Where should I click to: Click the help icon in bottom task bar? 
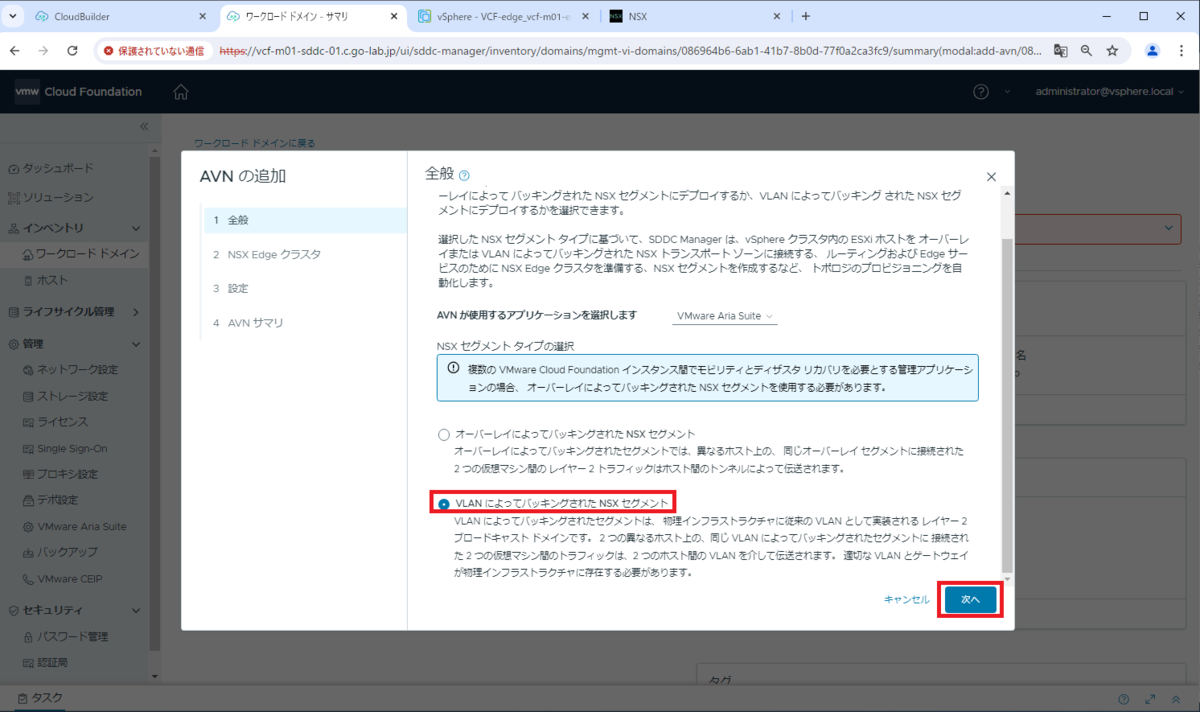tap(1124, 699)
